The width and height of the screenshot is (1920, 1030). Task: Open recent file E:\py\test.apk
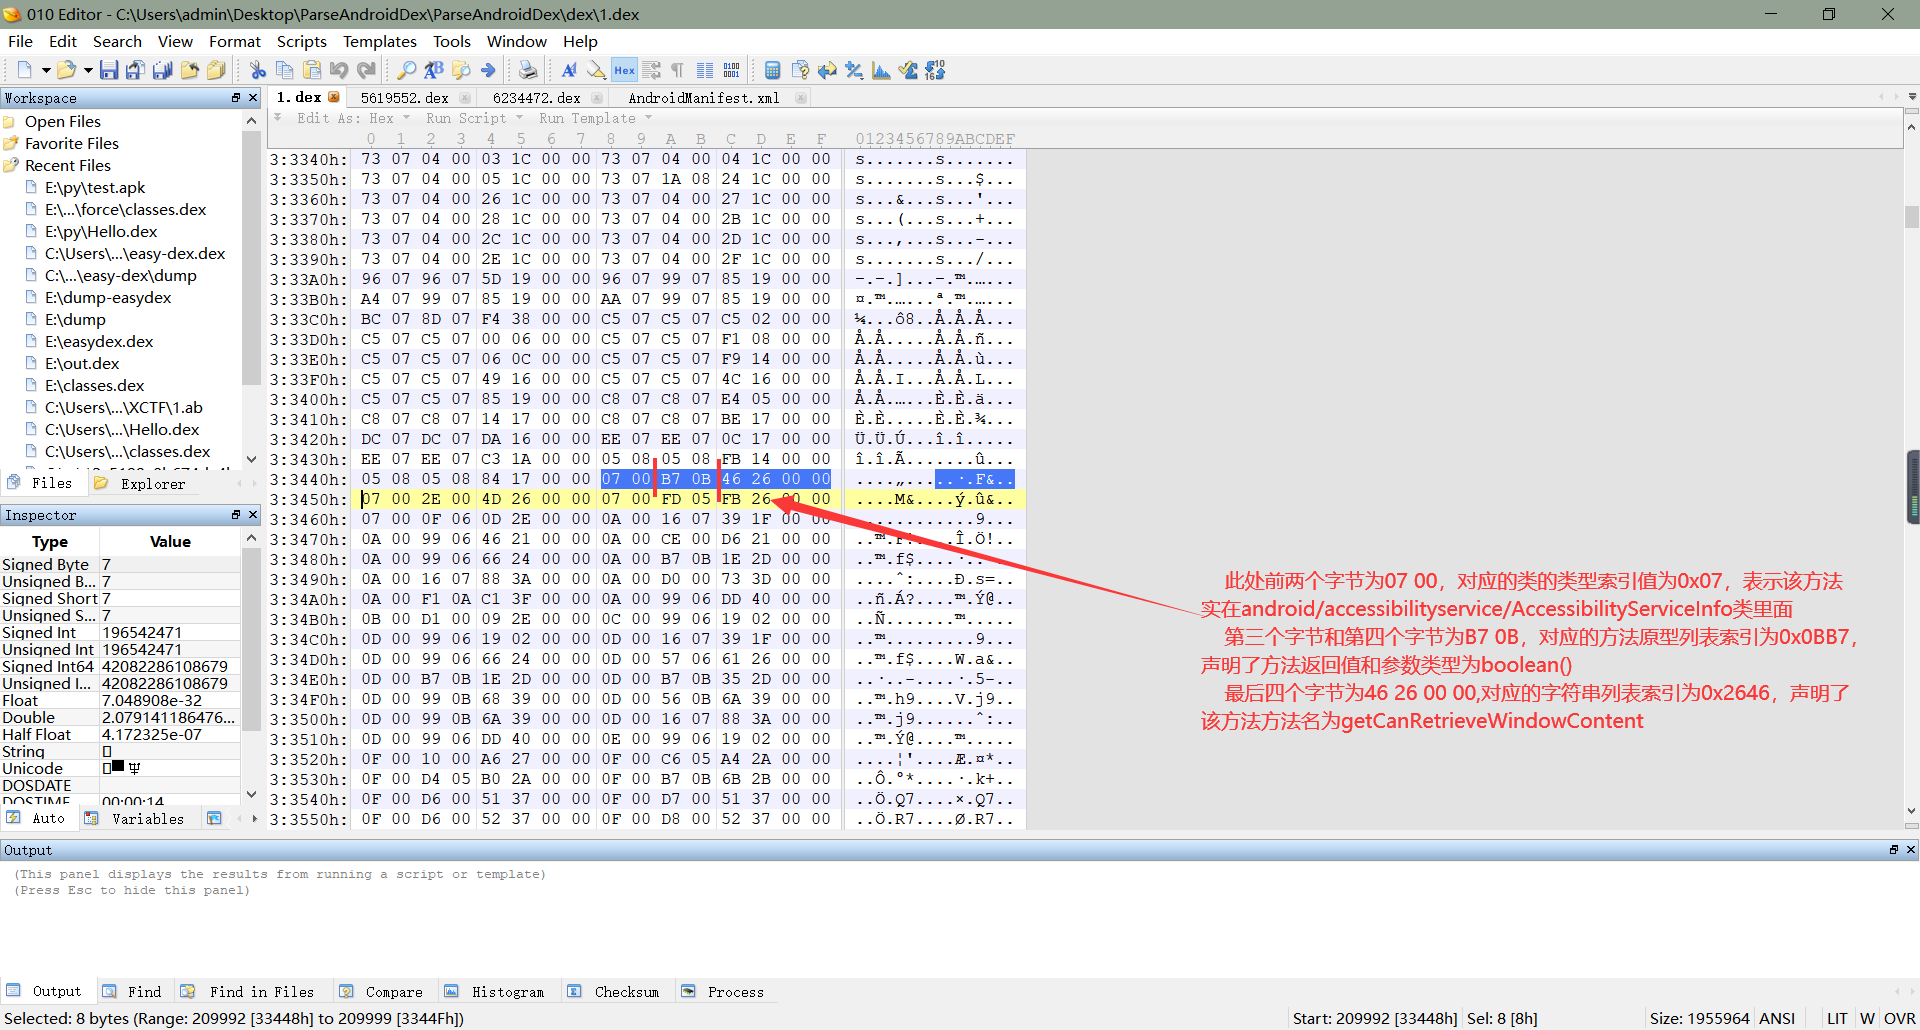tap(95, 188)
